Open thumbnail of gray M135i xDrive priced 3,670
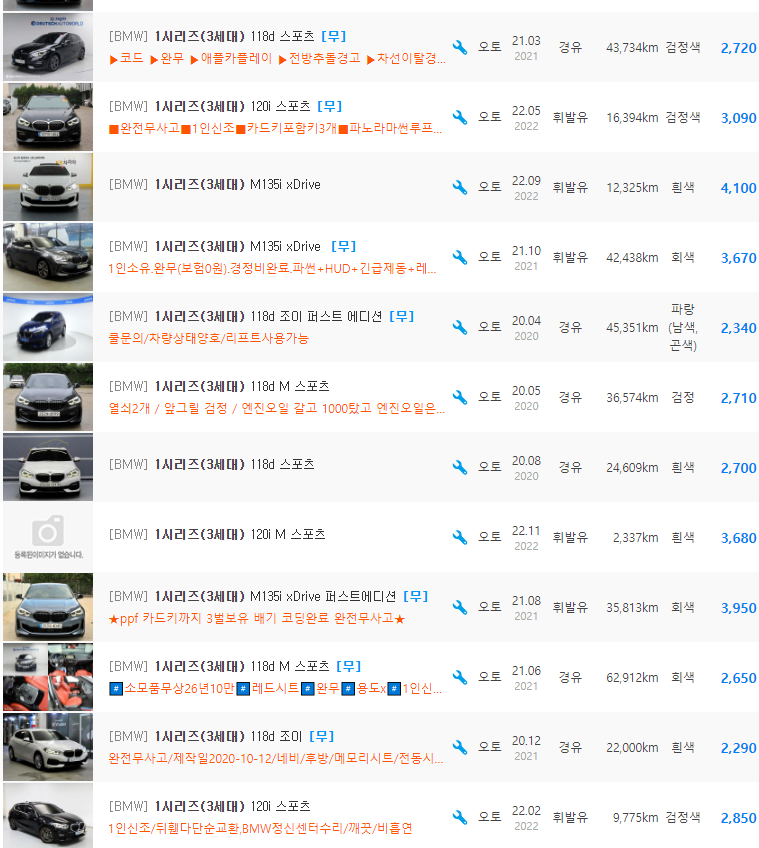759x848 pixels. (x=48, y=257)
